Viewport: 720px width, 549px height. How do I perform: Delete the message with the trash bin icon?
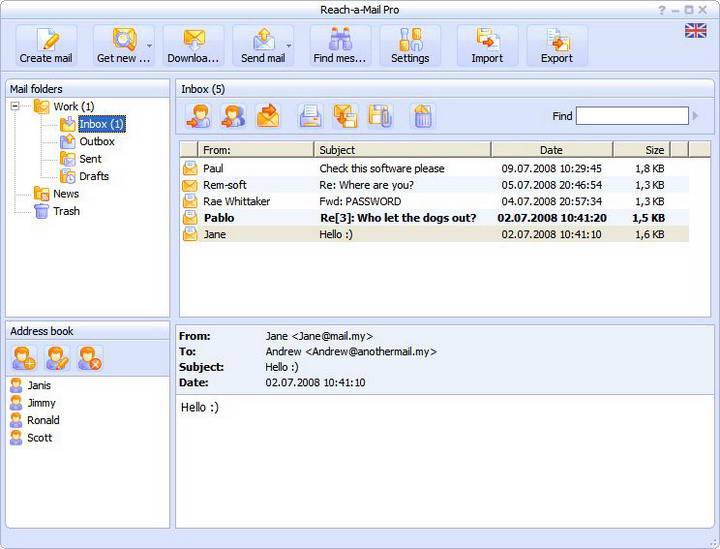[422, 116]
